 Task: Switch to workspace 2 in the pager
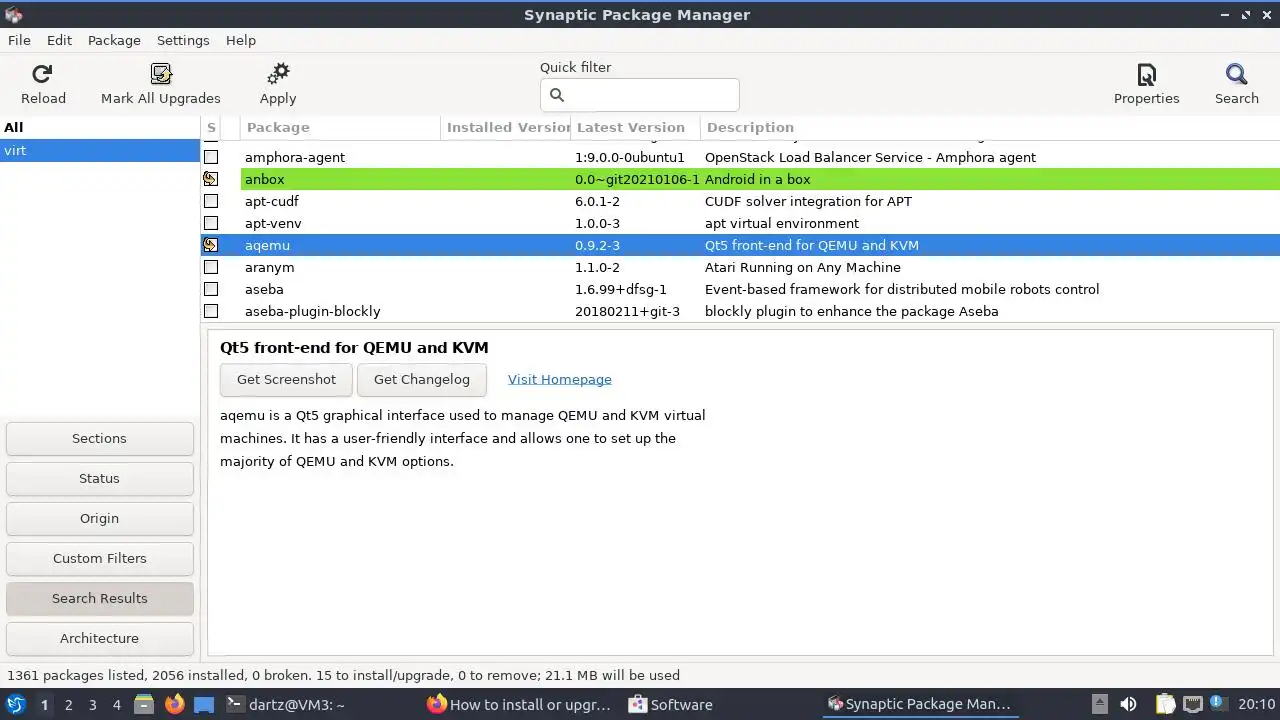point(68,704)
